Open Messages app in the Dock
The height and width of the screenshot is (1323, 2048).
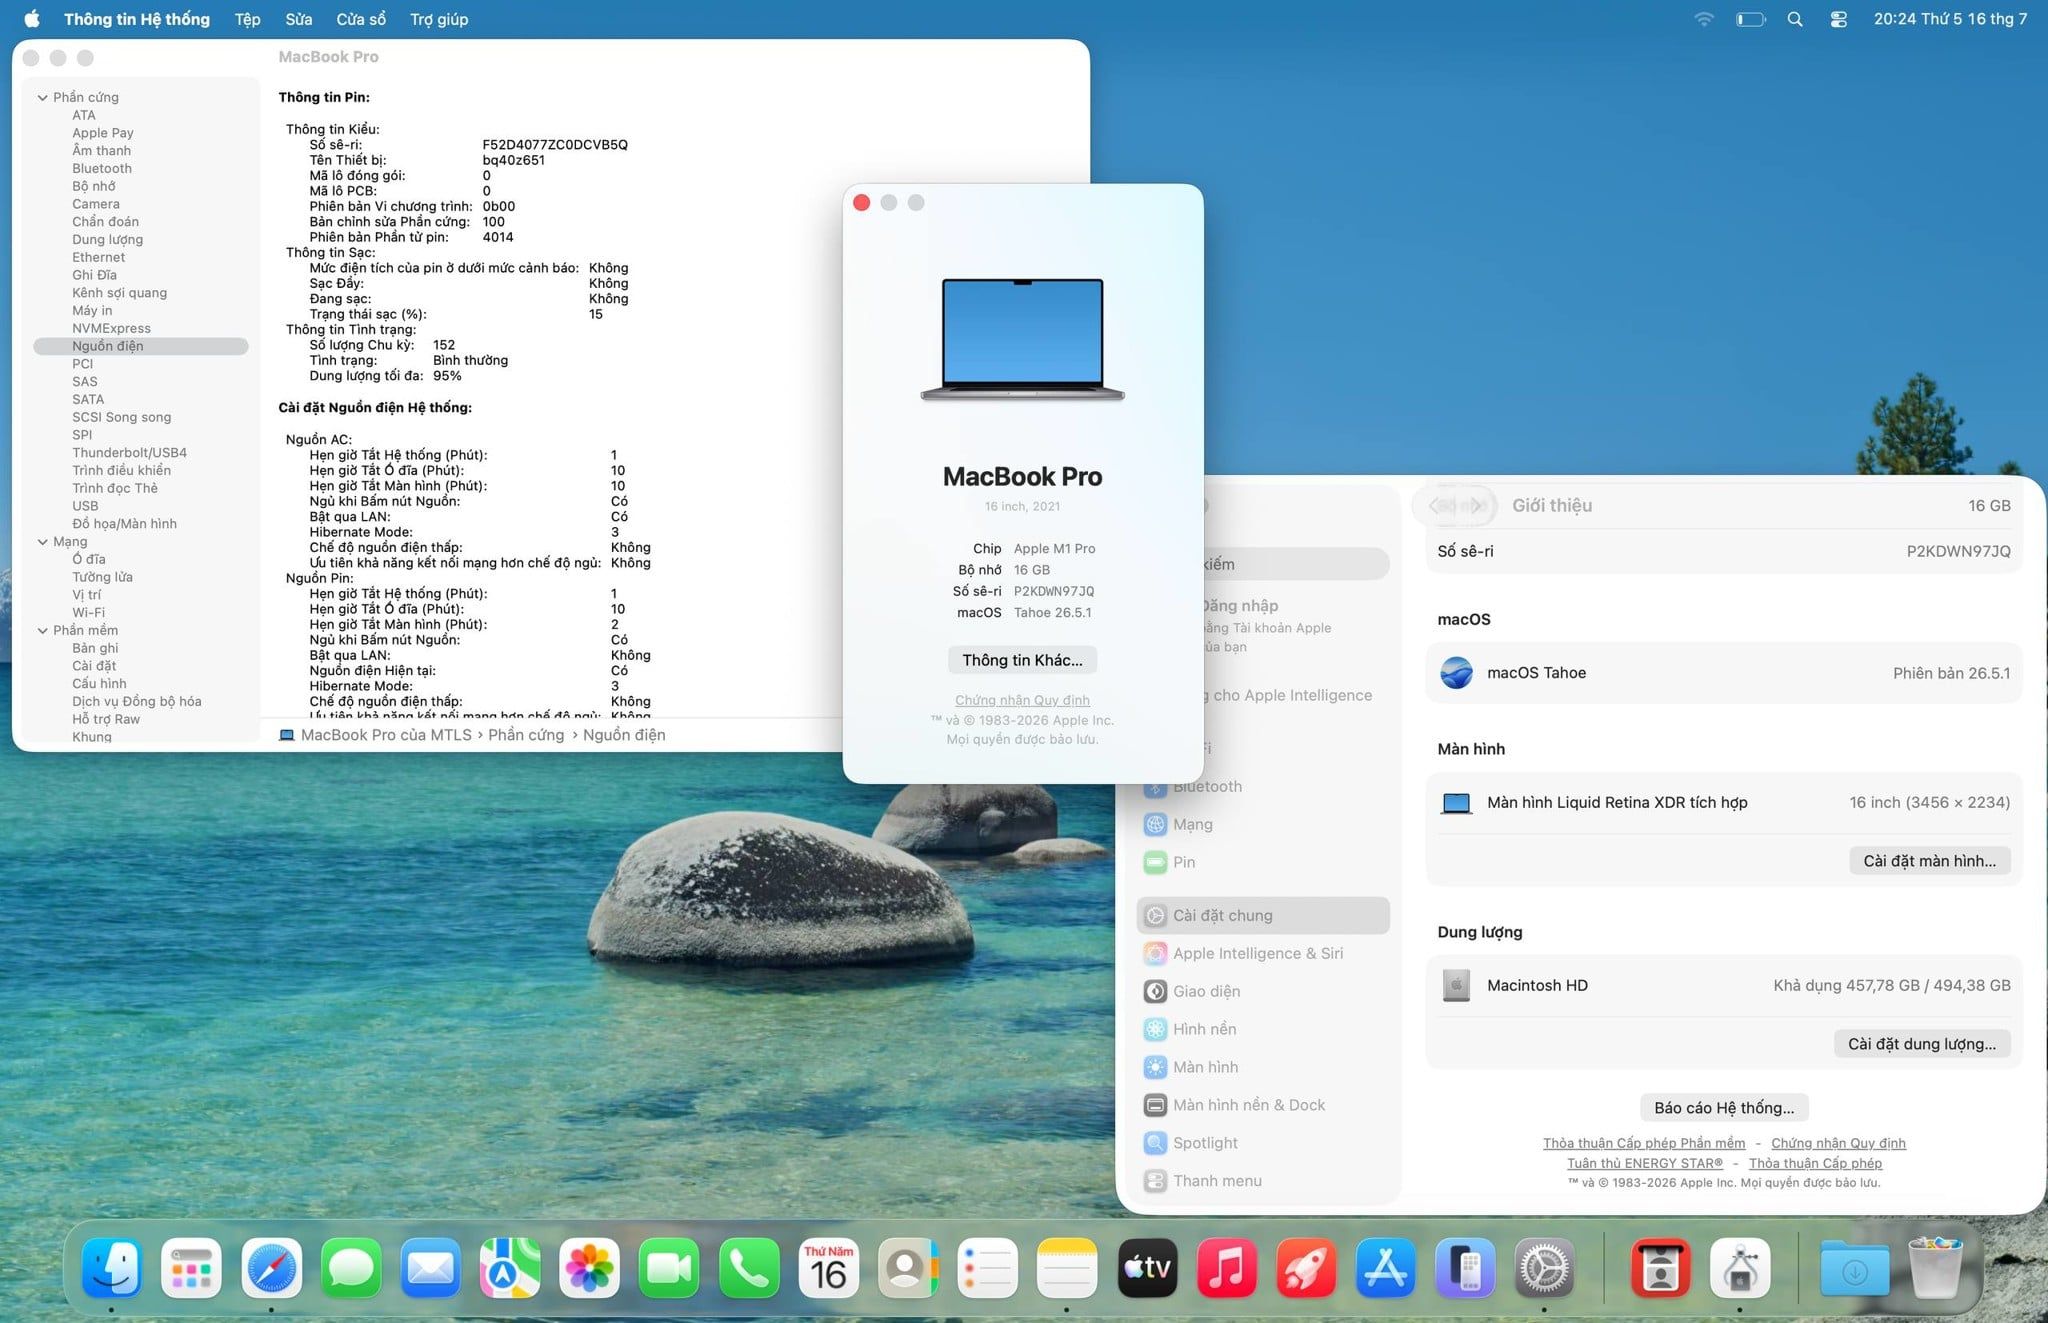351,1268
